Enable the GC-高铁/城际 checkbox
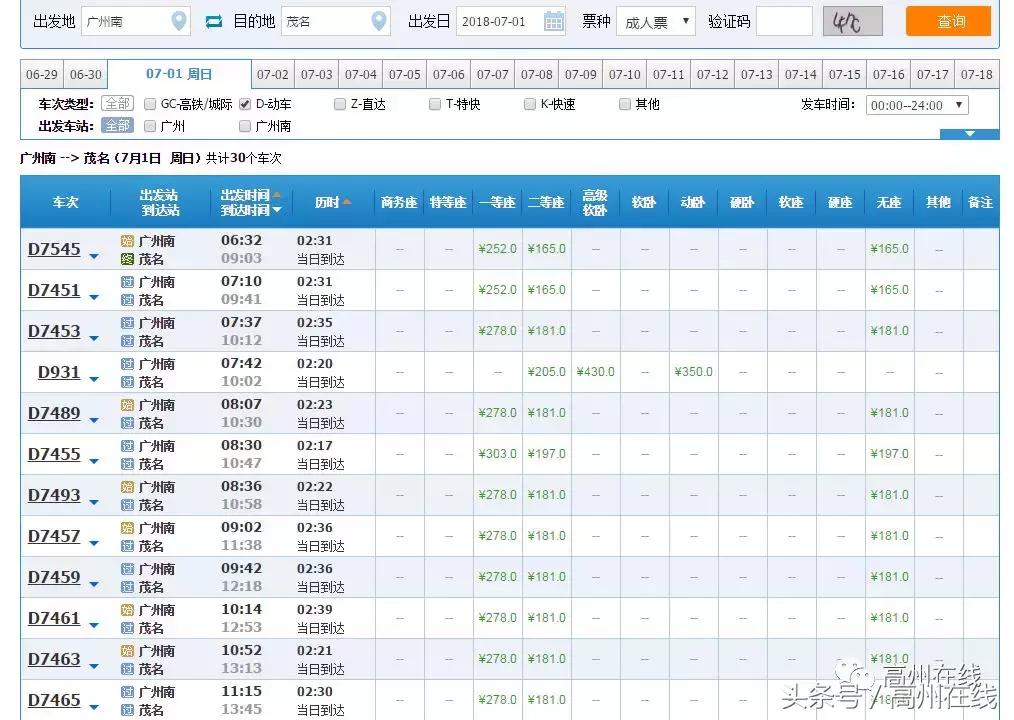Screen dimensions: 1014x720 (x=150, y=104)
